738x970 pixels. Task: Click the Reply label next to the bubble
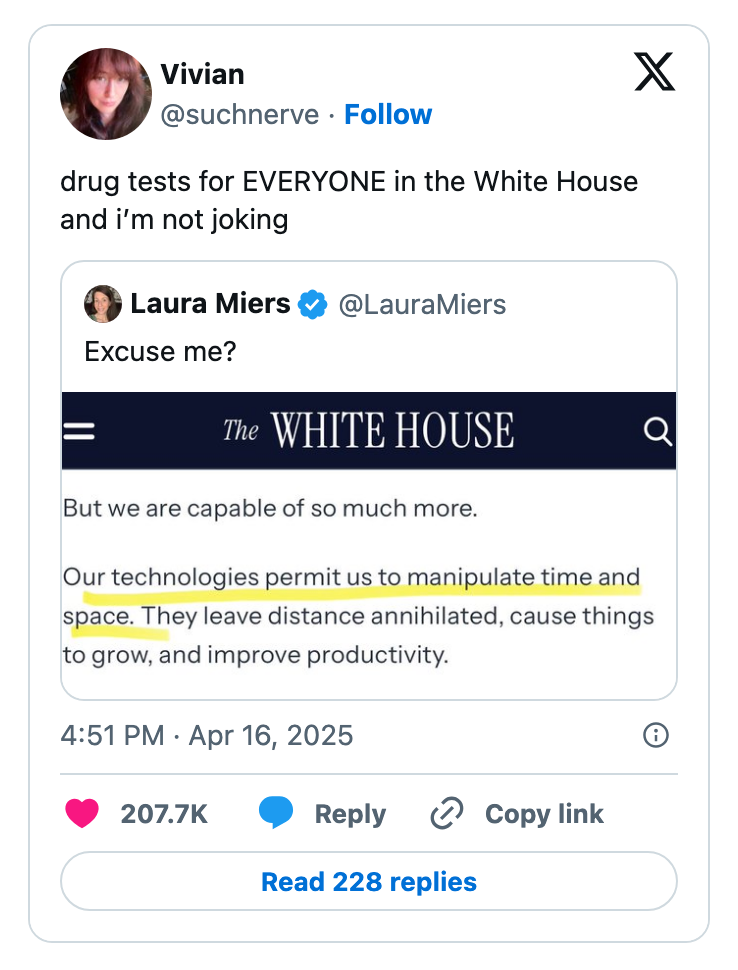(350, 813)
